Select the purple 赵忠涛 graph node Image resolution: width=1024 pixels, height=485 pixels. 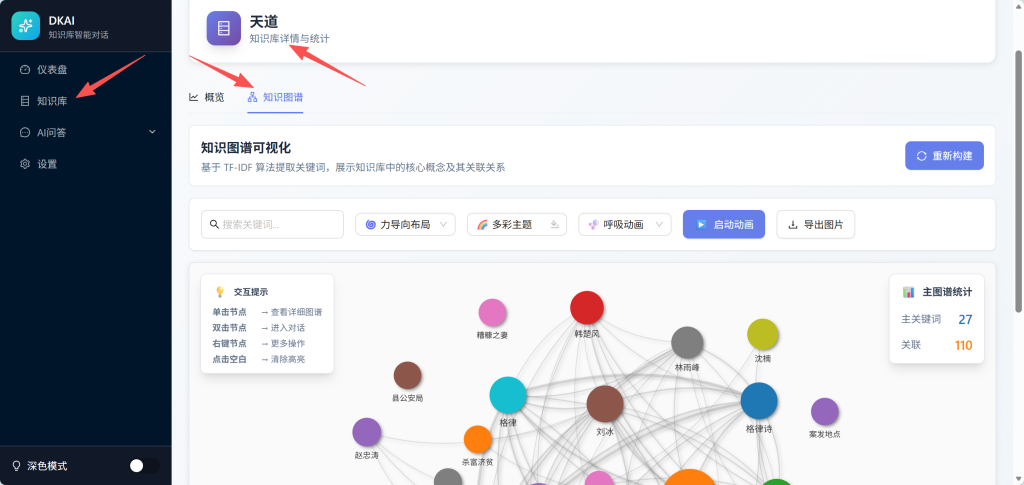coord(366,433)
